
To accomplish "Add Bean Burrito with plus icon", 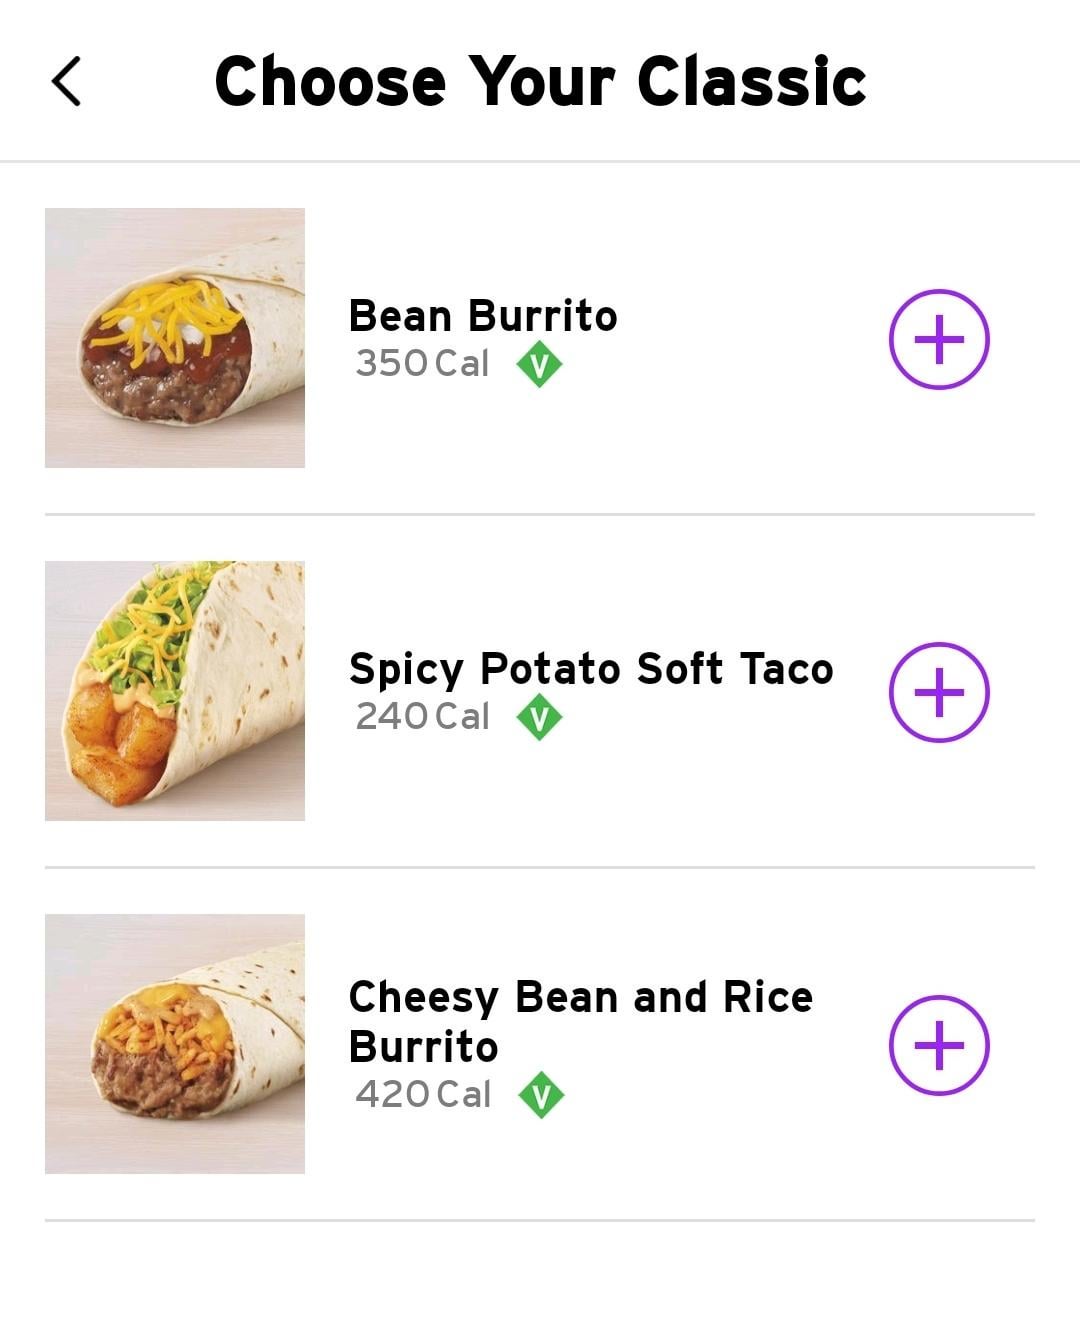I will (939, 339).
